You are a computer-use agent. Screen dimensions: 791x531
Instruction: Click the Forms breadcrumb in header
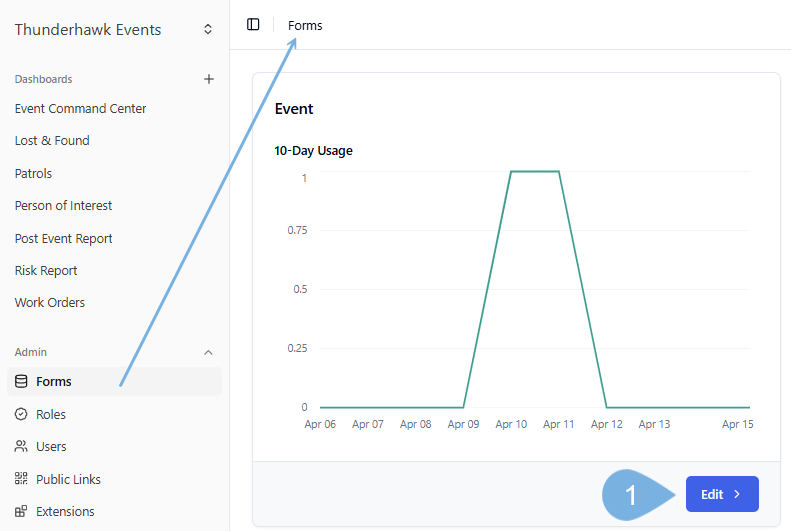(x=305, y=25)
